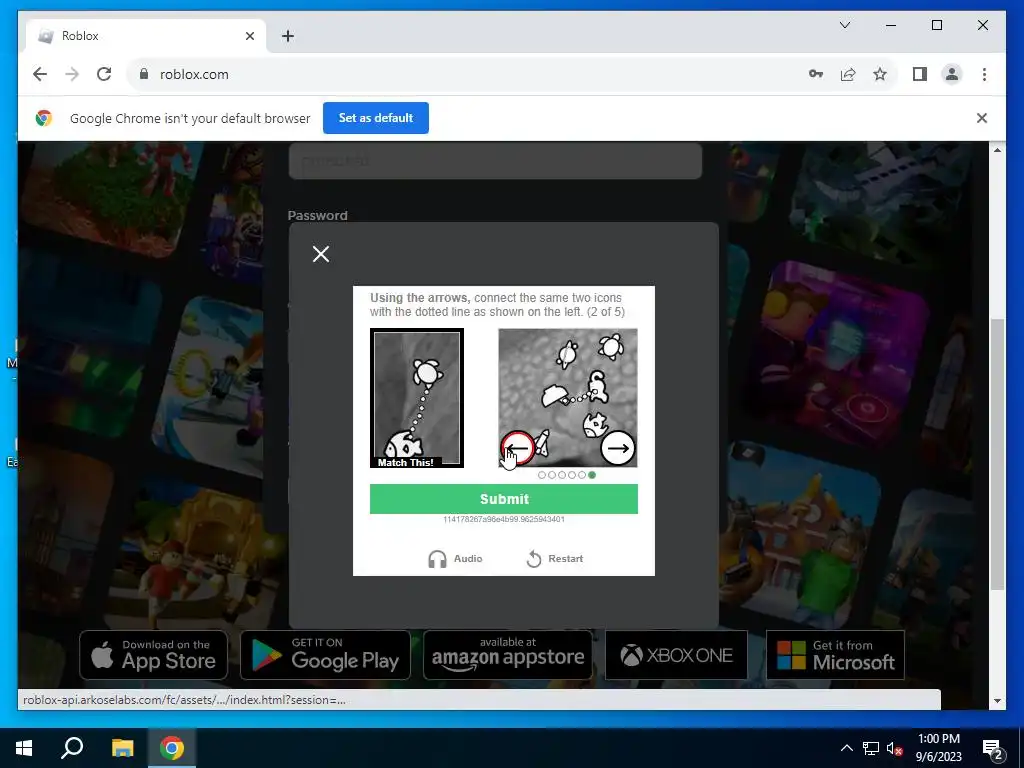Click the Match This reference image
1024x768 pixels.
point(417,398)
